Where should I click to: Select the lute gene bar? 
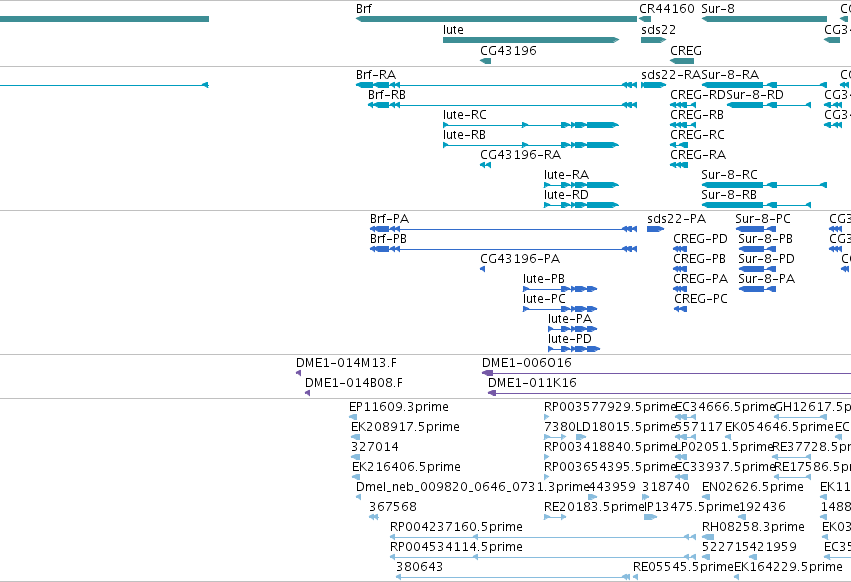click(x=531, y=40)
